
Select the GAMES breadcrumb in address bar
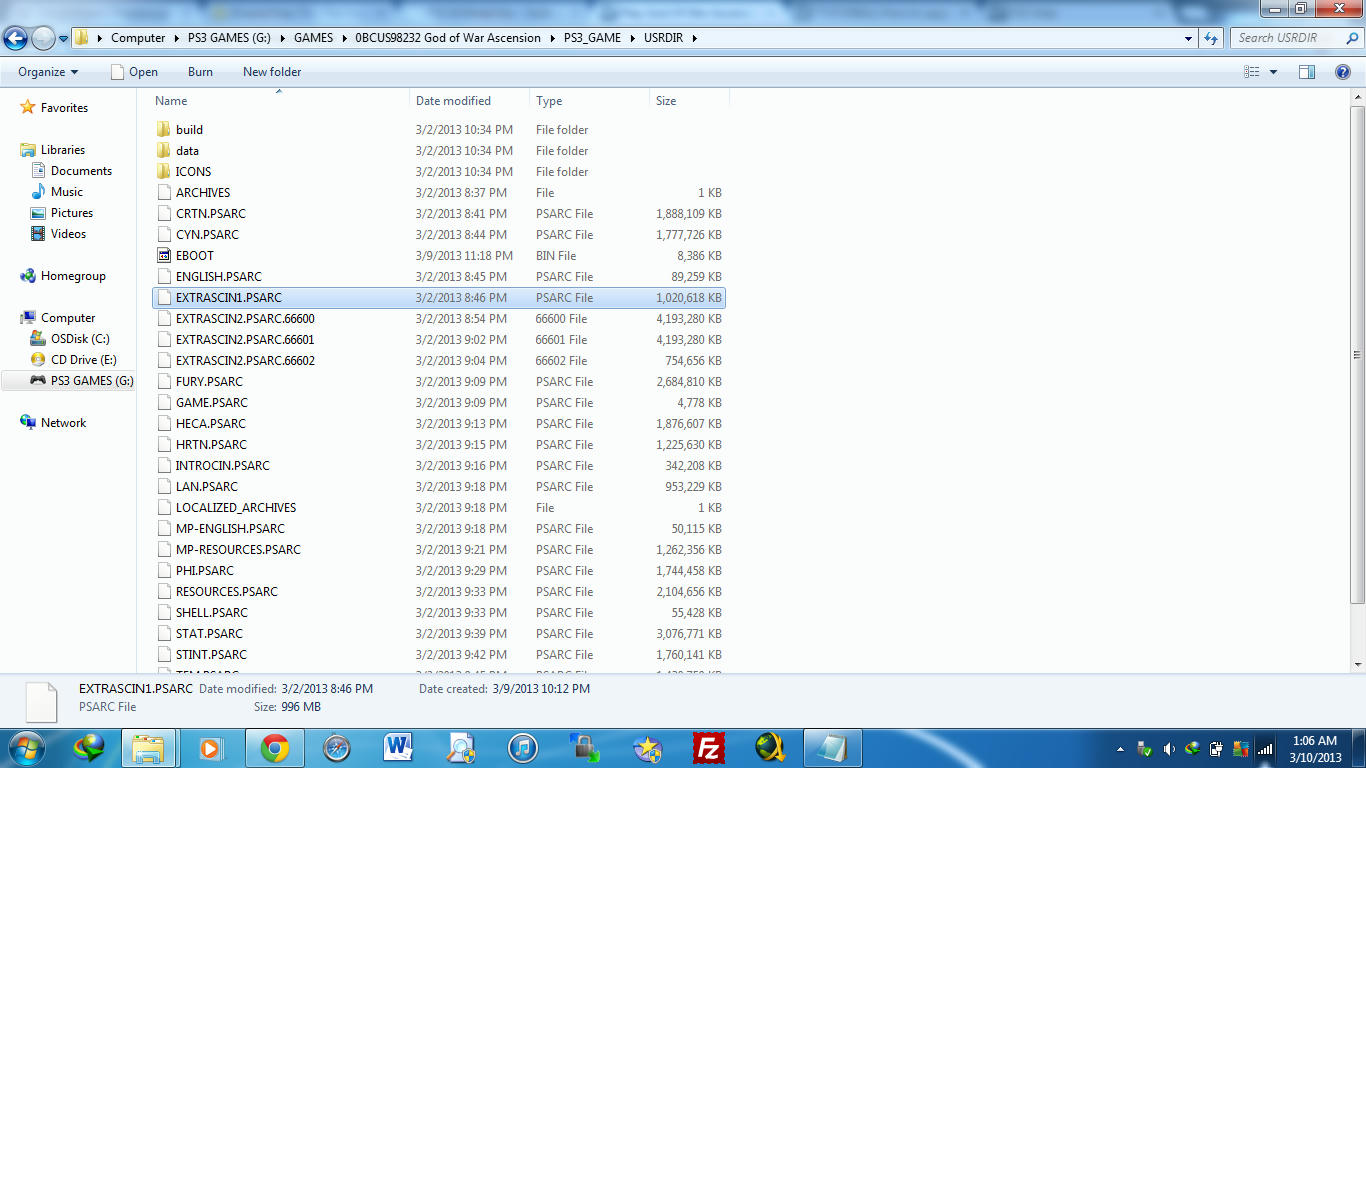point(313,38)
